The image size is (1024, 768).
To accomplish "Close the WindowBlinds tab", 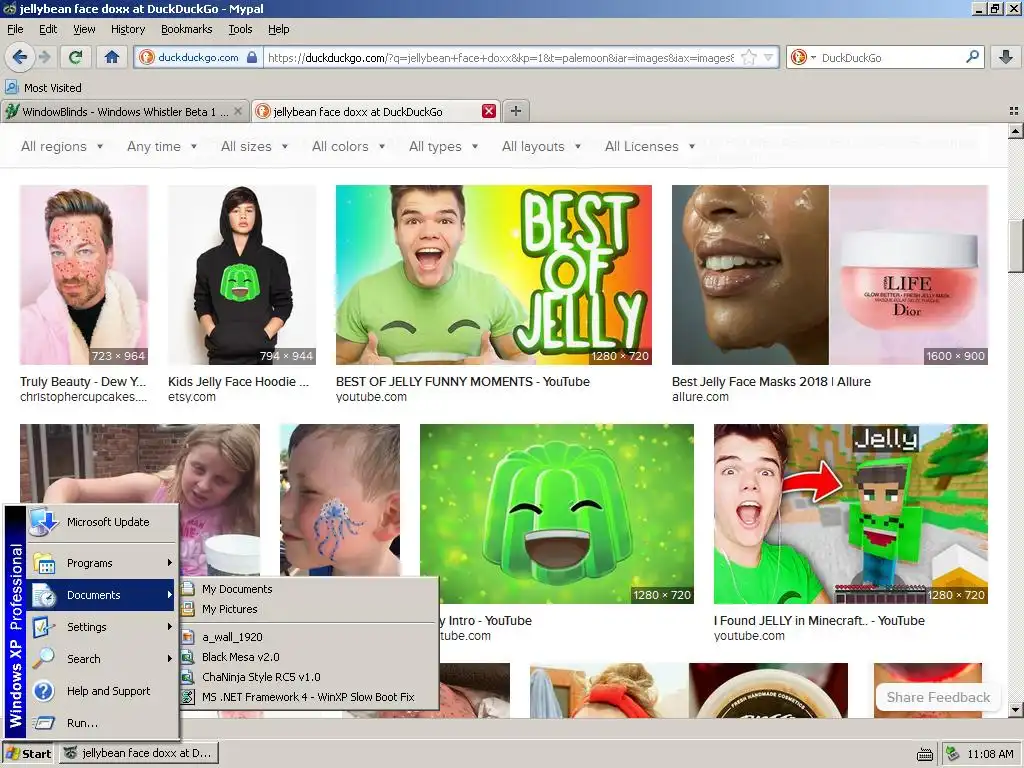I will (238, 111).
